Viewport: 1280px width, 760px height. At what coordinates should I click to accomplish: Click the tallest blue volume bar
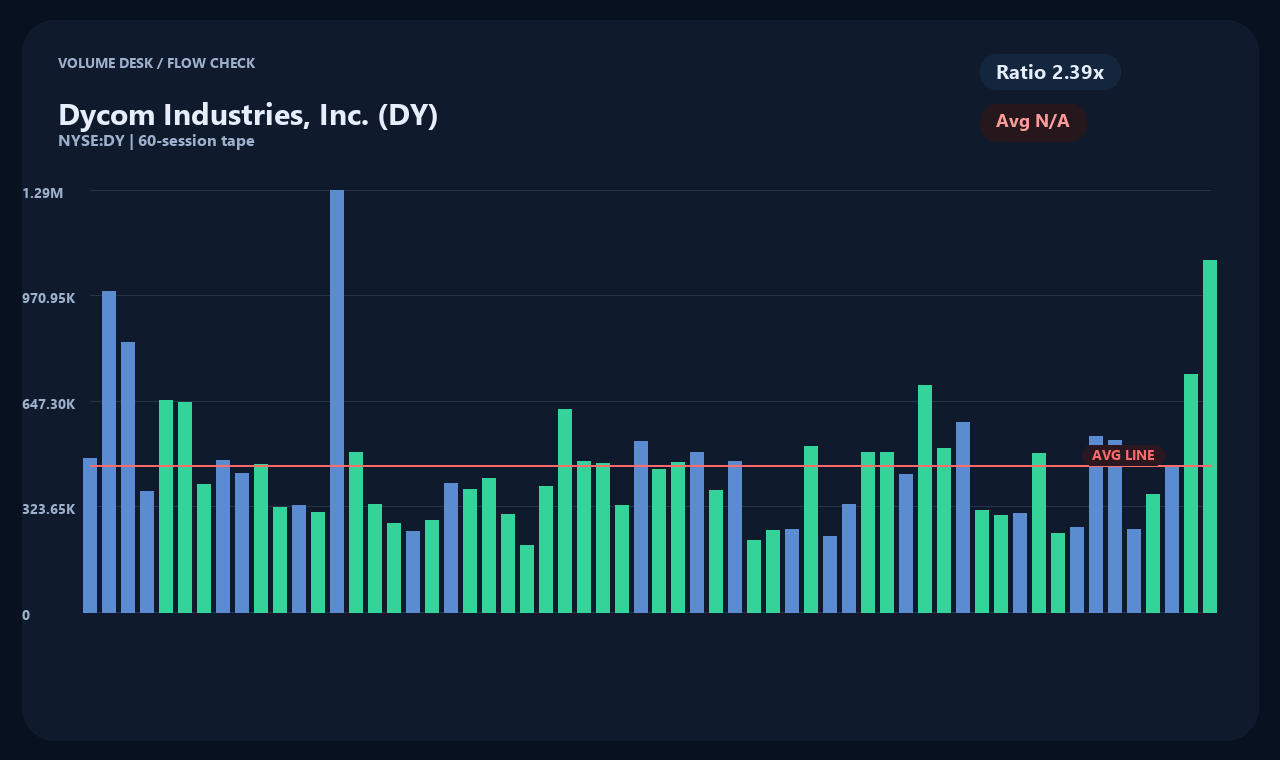point(337,401)
